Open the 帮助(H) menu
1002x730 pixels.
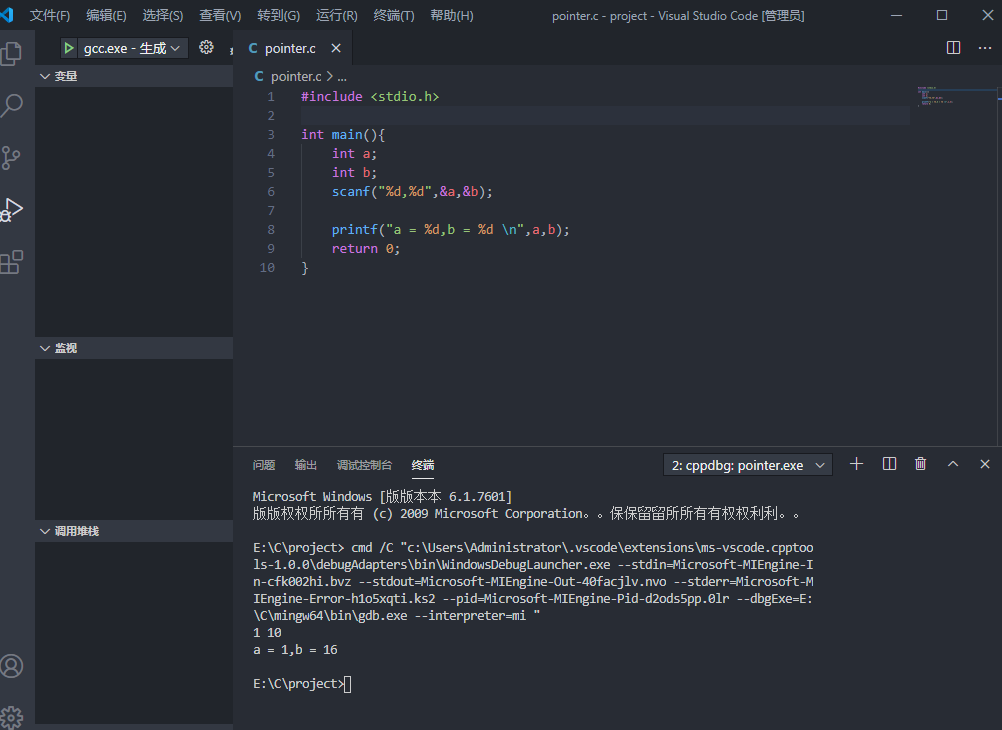(x=452, y=15)
